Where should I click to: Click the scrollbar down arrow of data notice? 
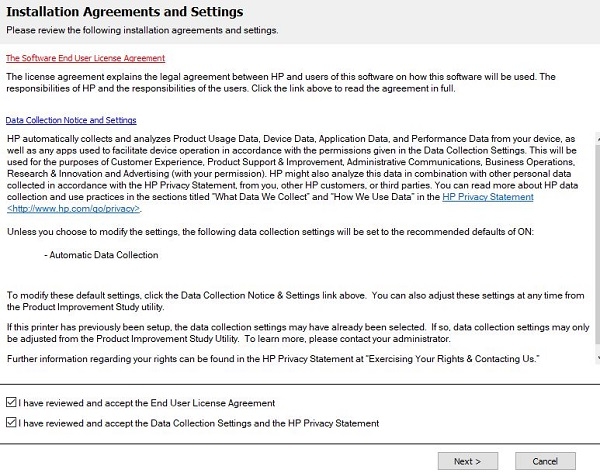coord(598,358)
